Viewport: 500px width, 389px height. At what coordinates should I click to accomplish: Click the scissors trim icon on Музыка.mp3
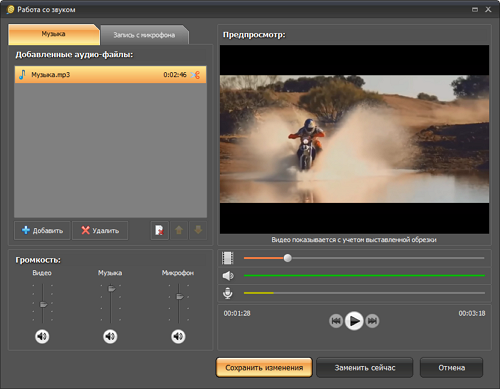pos(195,75)
